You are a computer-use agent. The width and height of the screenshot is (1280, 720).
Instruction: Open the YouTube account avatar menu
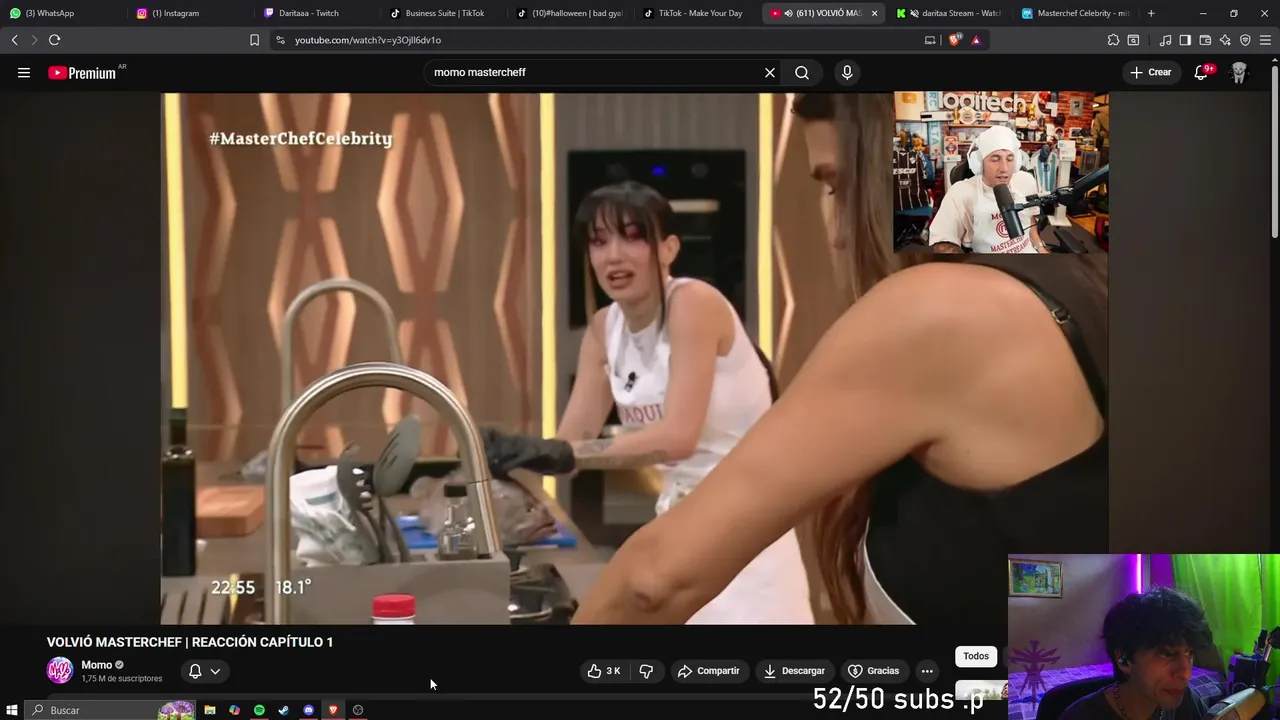[x=1239, y=72]
